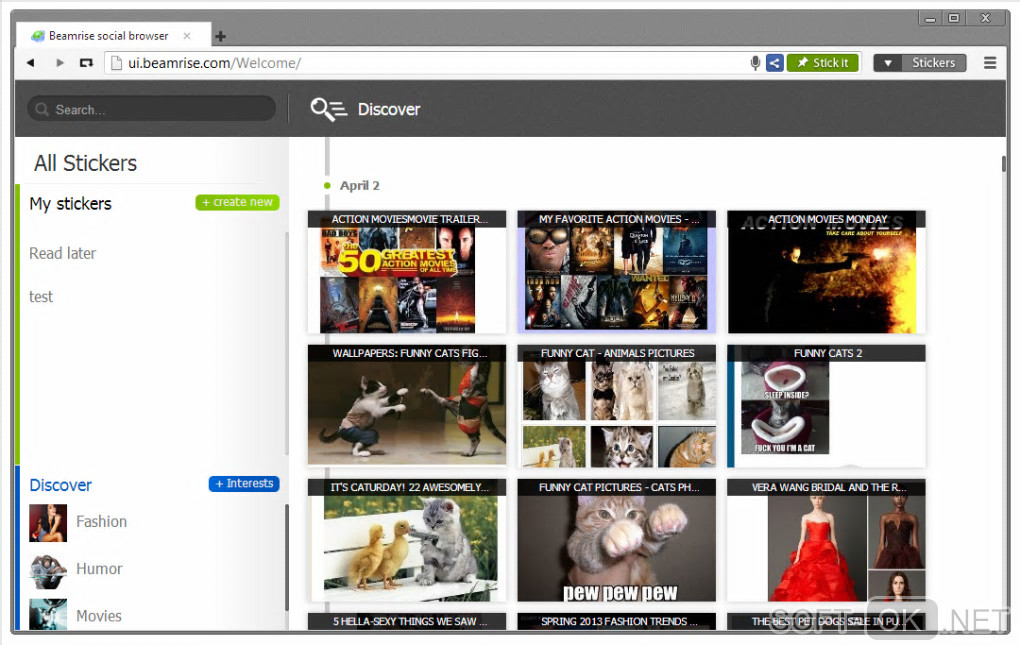Click the green Stick it button

pos(823,63)
